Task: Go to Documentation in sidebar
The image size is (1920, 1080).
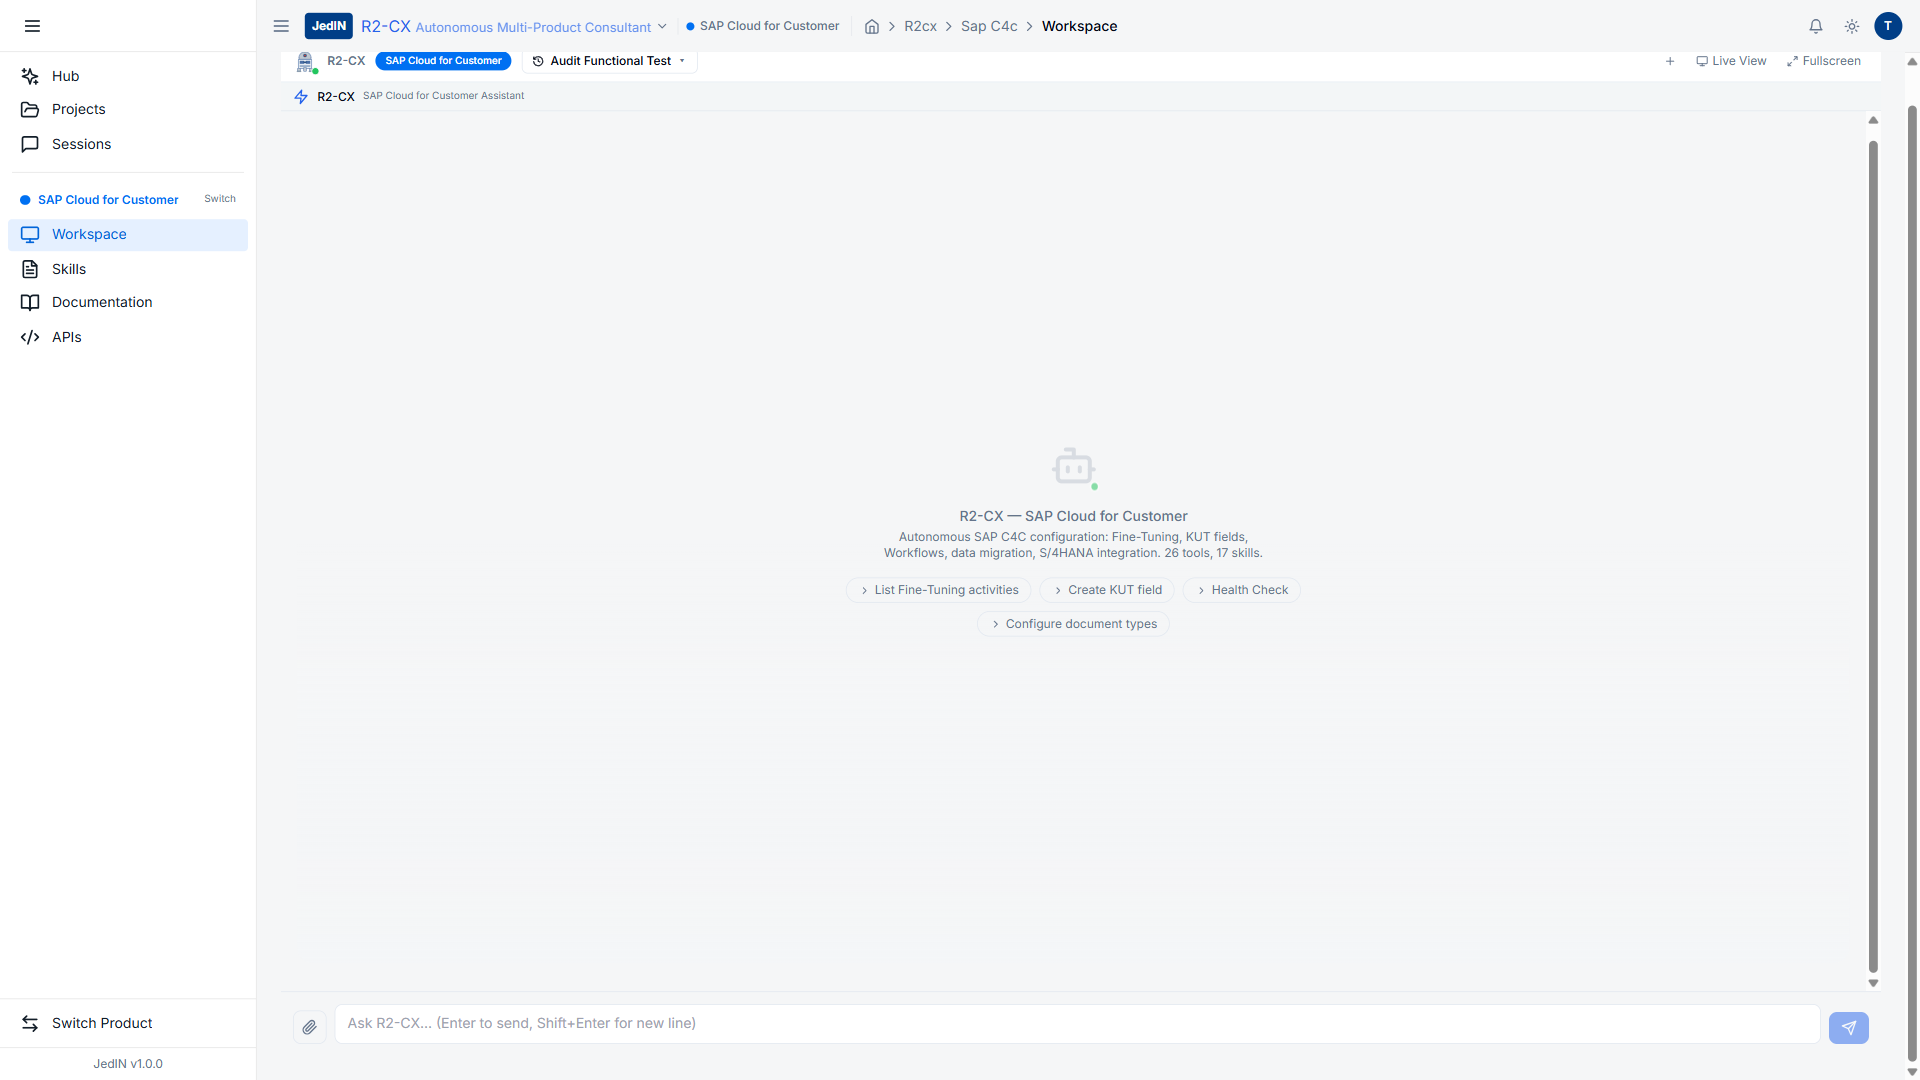Action: pyautogui.click(x=102, y=302)
